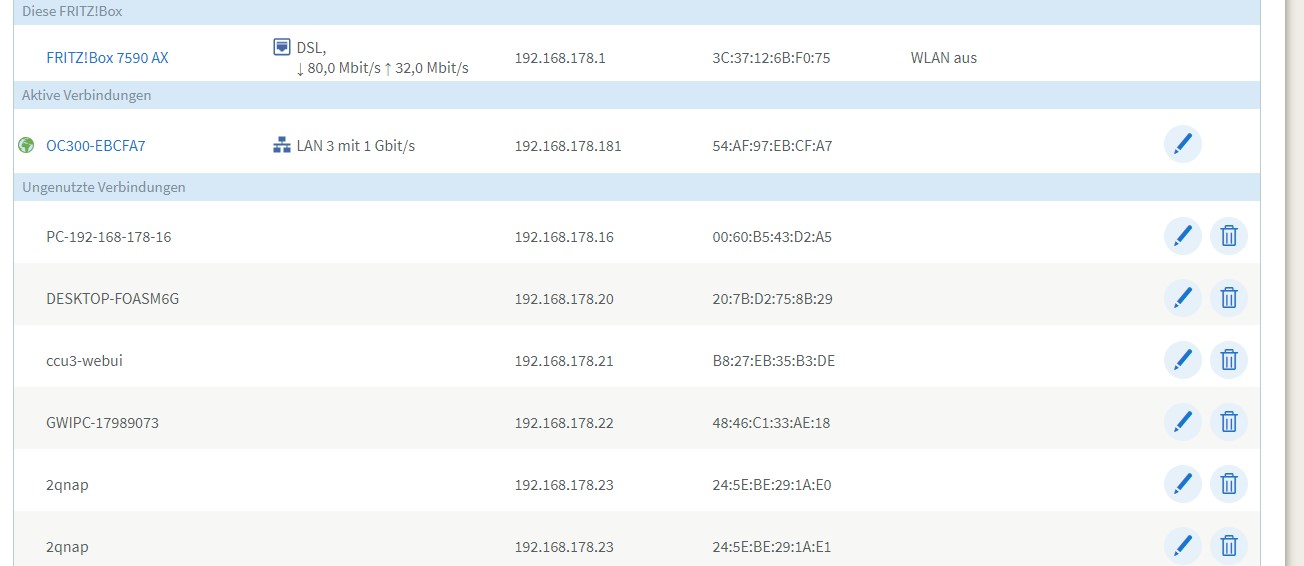Click the Ungenutzte Verbindungen section header
The height and width of the screenshot is (566, 1304).
click(636, 187)
